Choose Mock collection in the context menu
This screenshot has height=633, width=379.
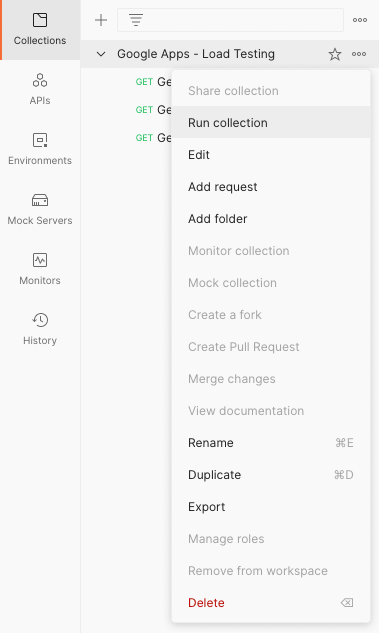point(271,283)
